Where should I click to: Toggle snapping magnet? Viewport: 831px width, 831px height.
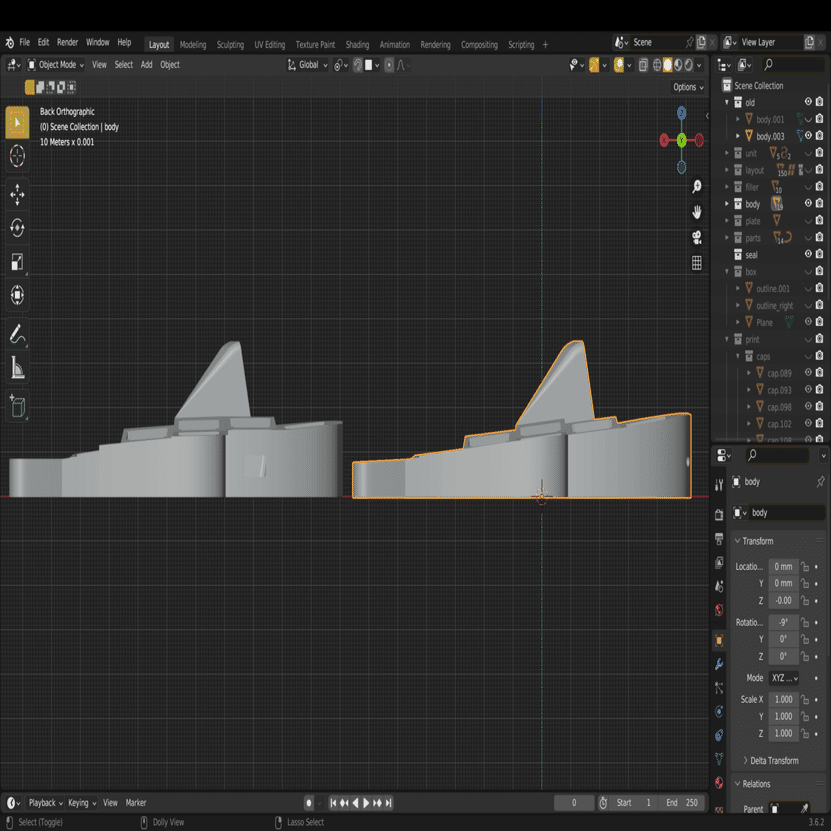click(358, 65)
